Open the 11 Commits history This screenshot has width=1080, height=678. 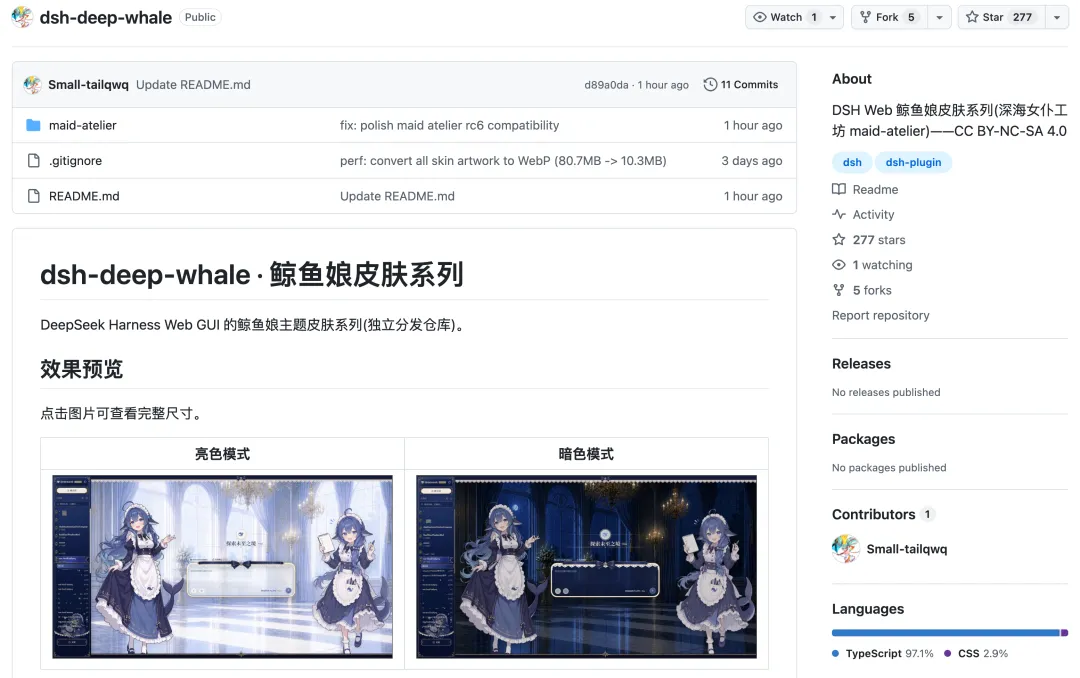click(x=741, y=85)
